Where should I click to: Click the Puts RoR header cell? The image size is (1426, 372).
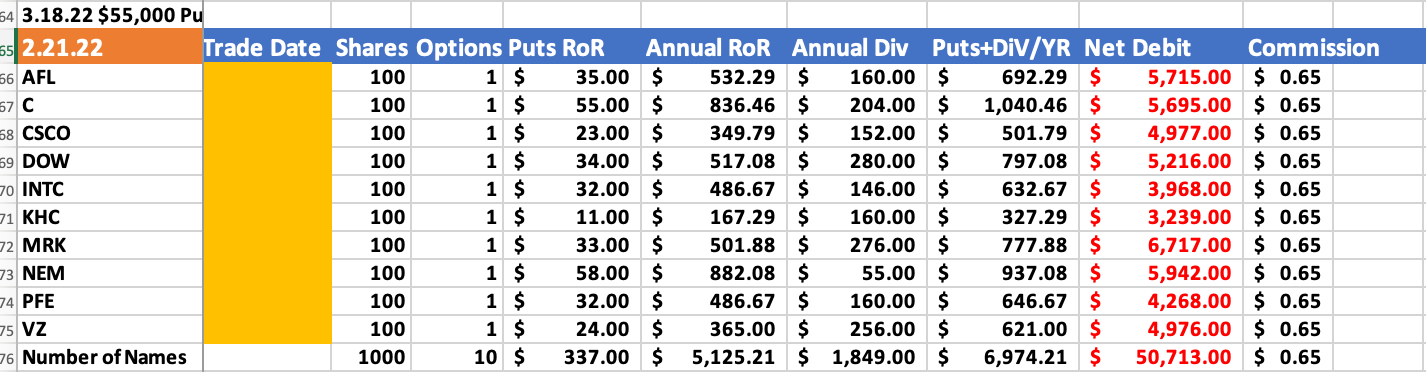click(573, 48)
